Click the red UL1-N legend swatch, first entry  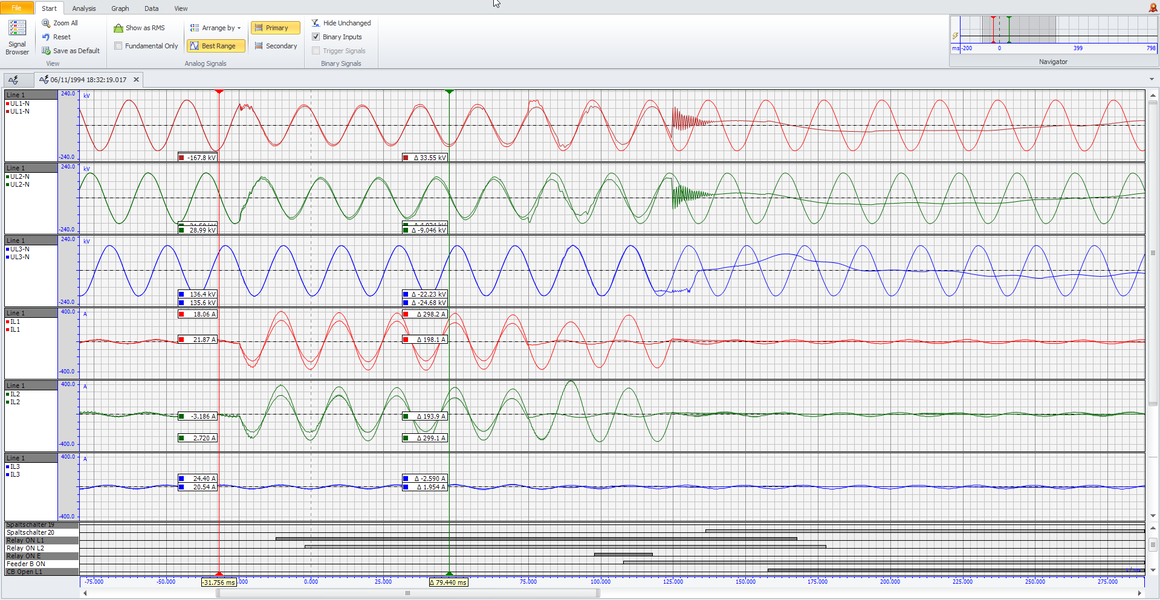tap(9, 104)
